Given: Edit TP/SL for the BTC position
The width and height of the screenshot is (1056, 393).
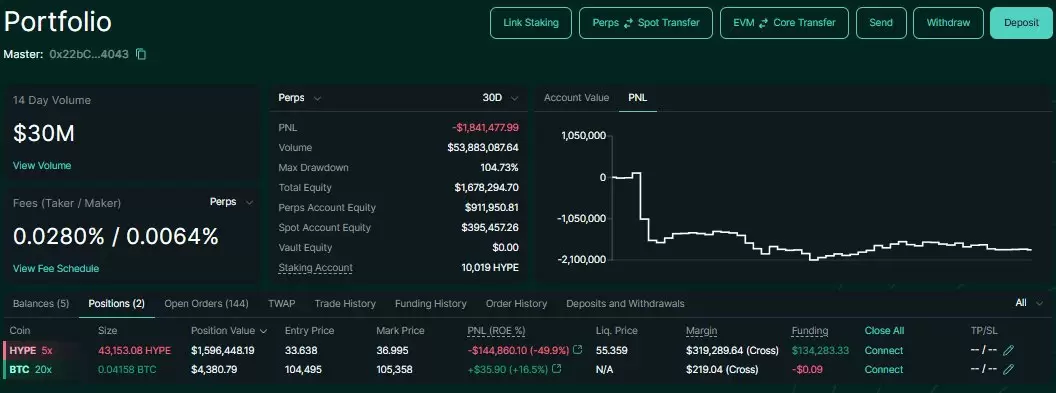Looking at the screenshot, I should coord(1008,369).
